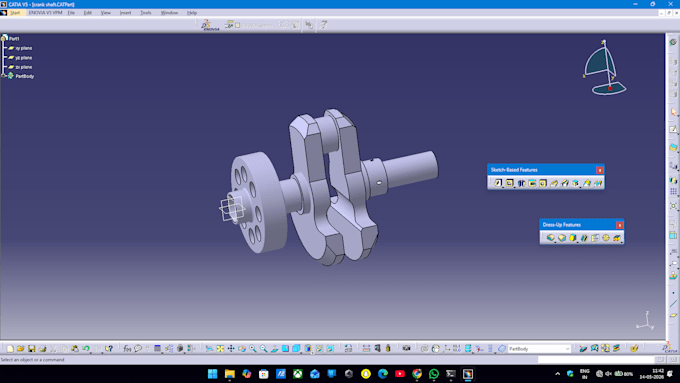Close the Sketch-Based Features toolbar
Viewport: 680px width, 383px height.
point(600,170)
